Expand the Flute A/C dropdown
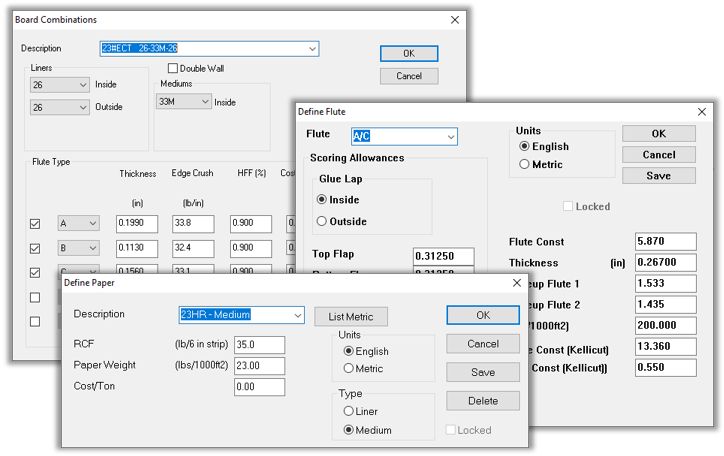This screenshot has height=456, width=724. click(450, 136)
